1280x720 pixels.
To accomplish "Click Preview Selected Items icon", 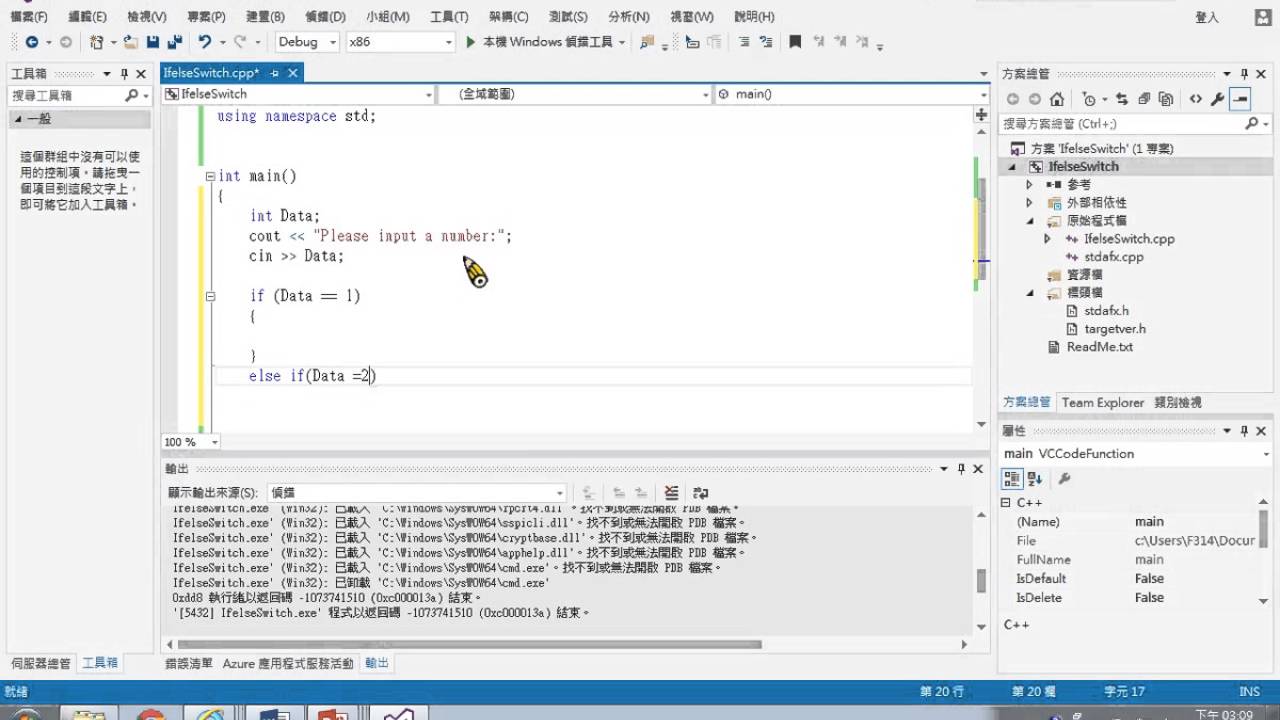I will (1240, 99).
